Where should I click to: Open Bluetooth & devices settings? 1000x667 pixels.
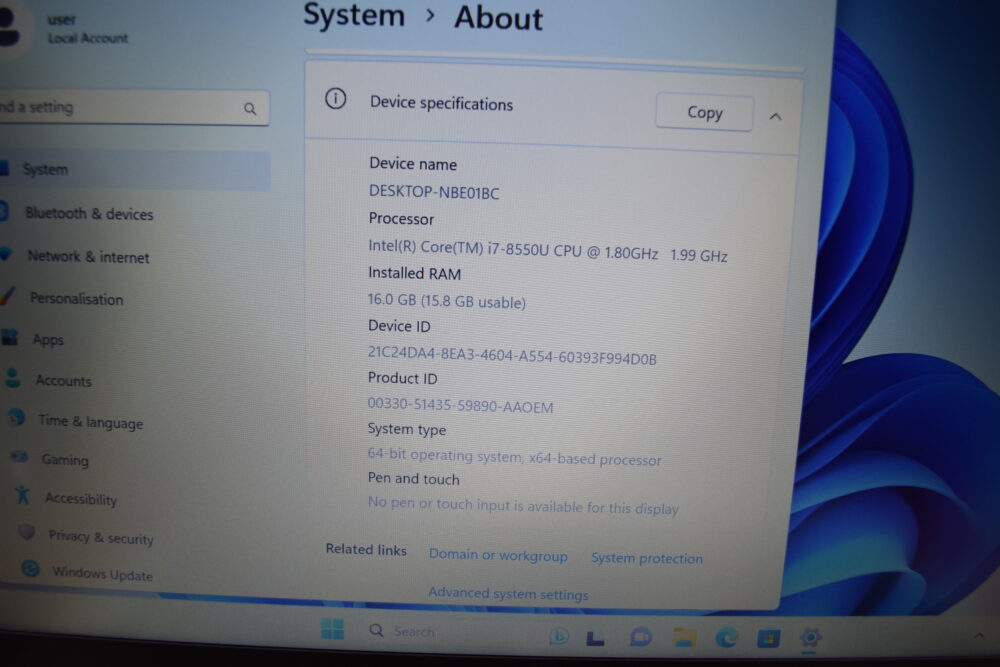point(89,214)
